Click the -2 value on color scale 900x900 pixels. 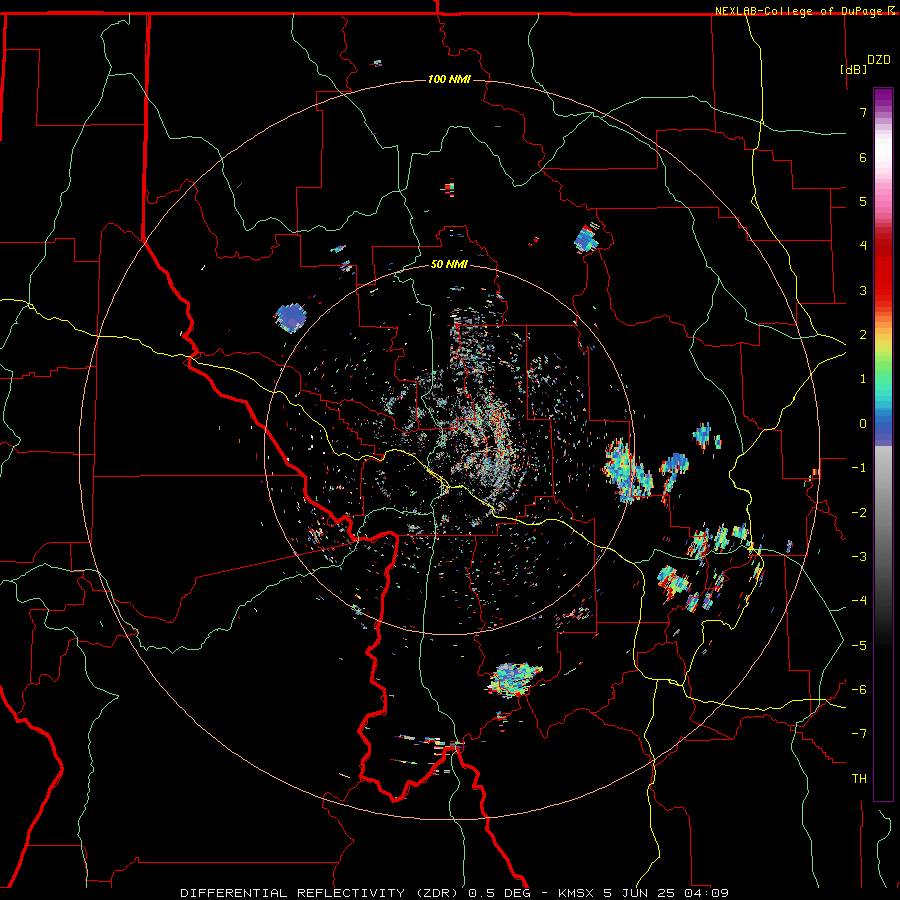(x=859, y=512)
